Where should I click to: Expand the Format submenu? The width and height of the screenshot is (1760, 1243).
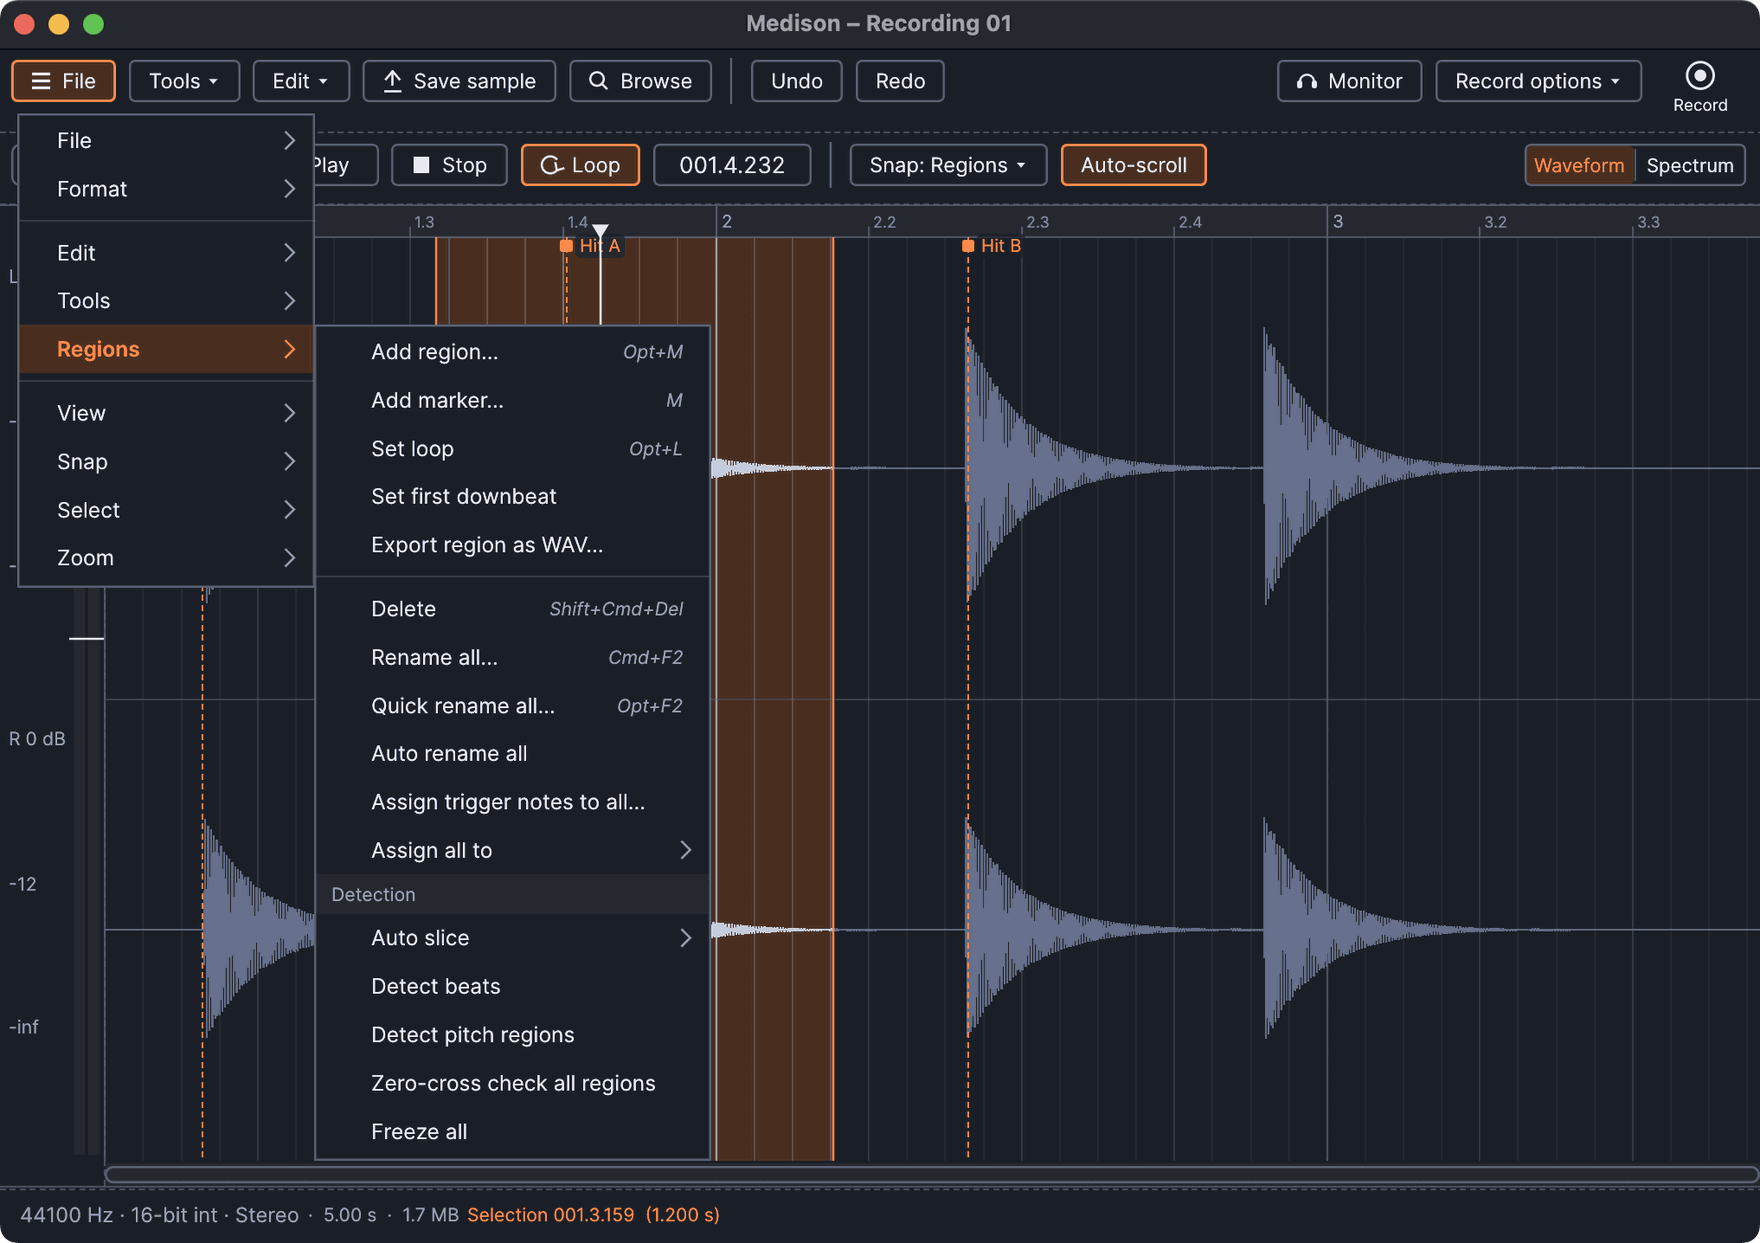[166, 189]
